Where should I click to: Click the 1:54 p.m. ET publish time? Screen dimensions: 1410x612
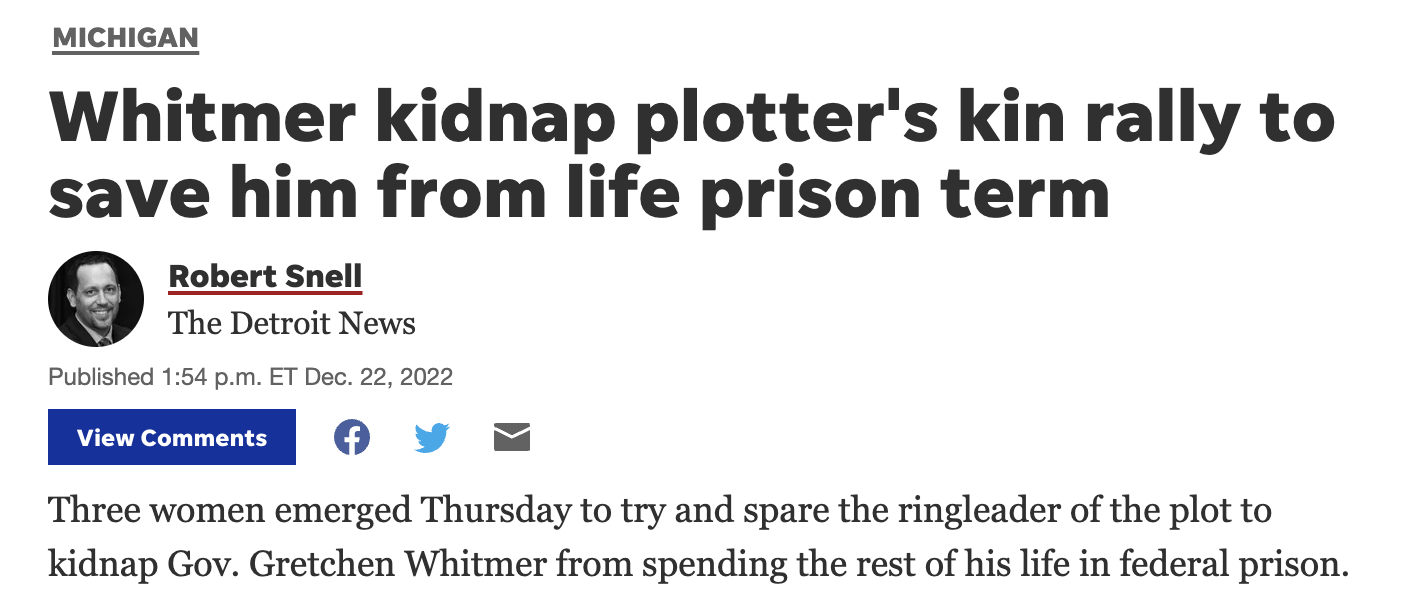click(229, 377)
